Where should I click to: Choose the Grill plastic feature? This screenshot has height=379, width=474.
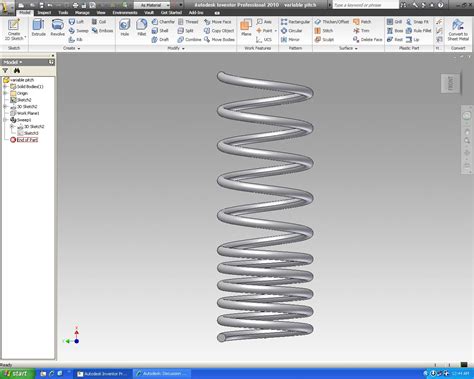coord(394,22)
